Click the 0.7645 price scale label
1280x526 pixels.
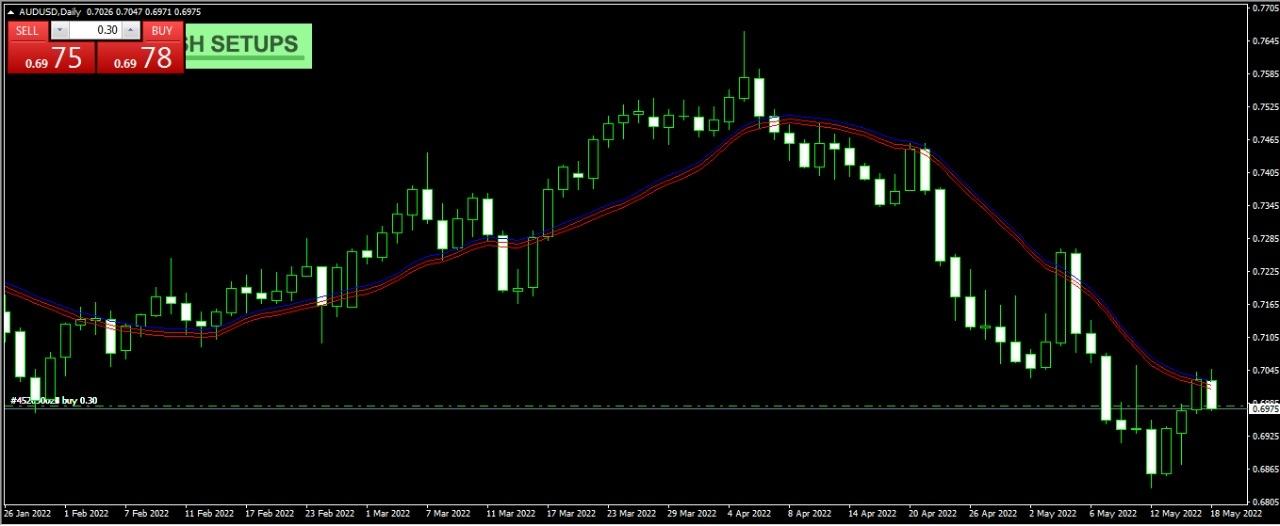point(1264,41)
